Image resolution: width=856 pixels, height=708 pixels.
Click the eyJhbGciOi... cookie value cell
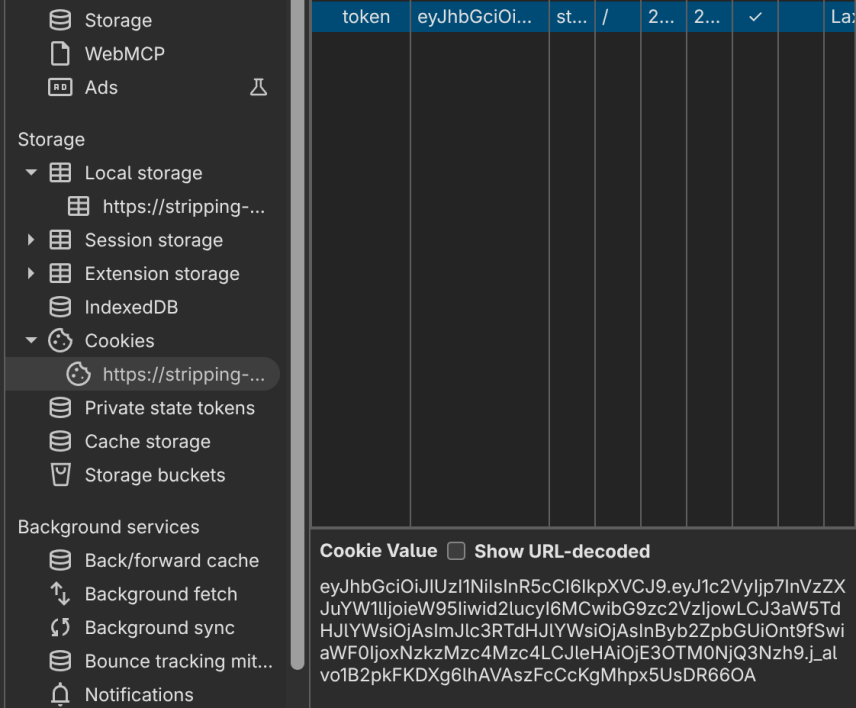480,17
